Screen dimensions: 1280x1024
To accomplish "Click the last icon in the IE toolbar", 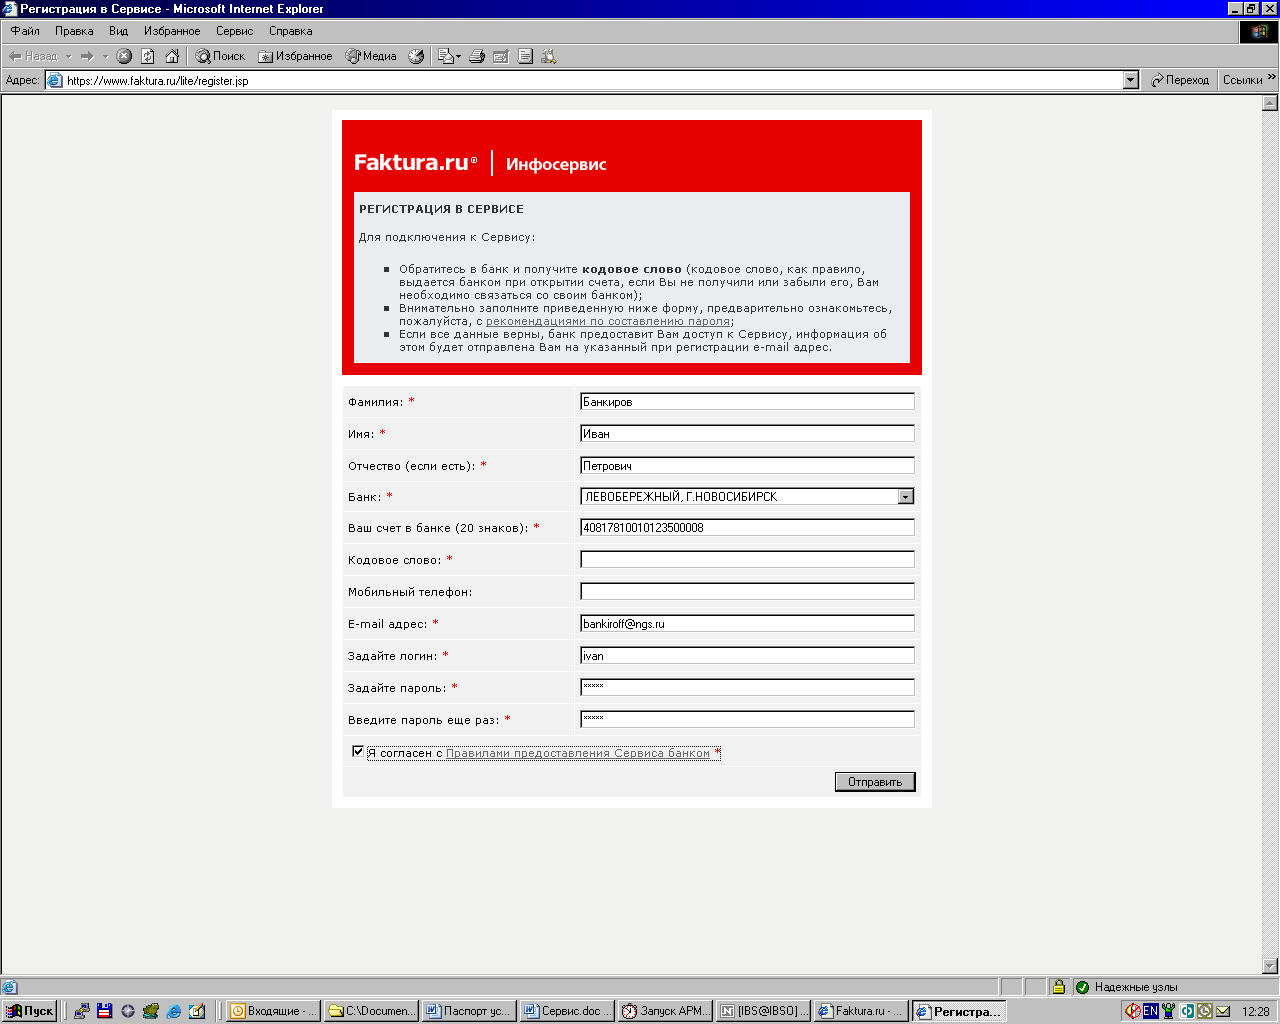I will coord(549,56).
